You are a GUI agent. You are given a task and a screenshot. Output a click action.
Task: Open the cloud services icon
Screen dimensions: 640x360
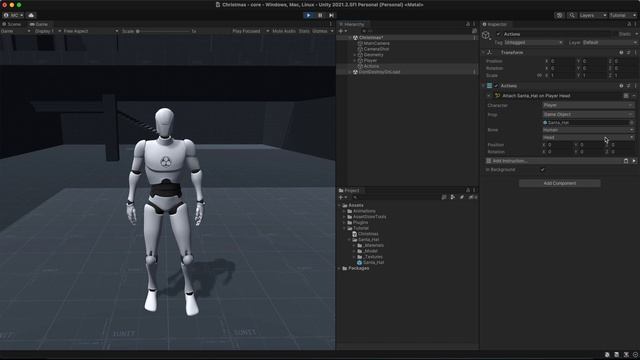click(31, 15)
